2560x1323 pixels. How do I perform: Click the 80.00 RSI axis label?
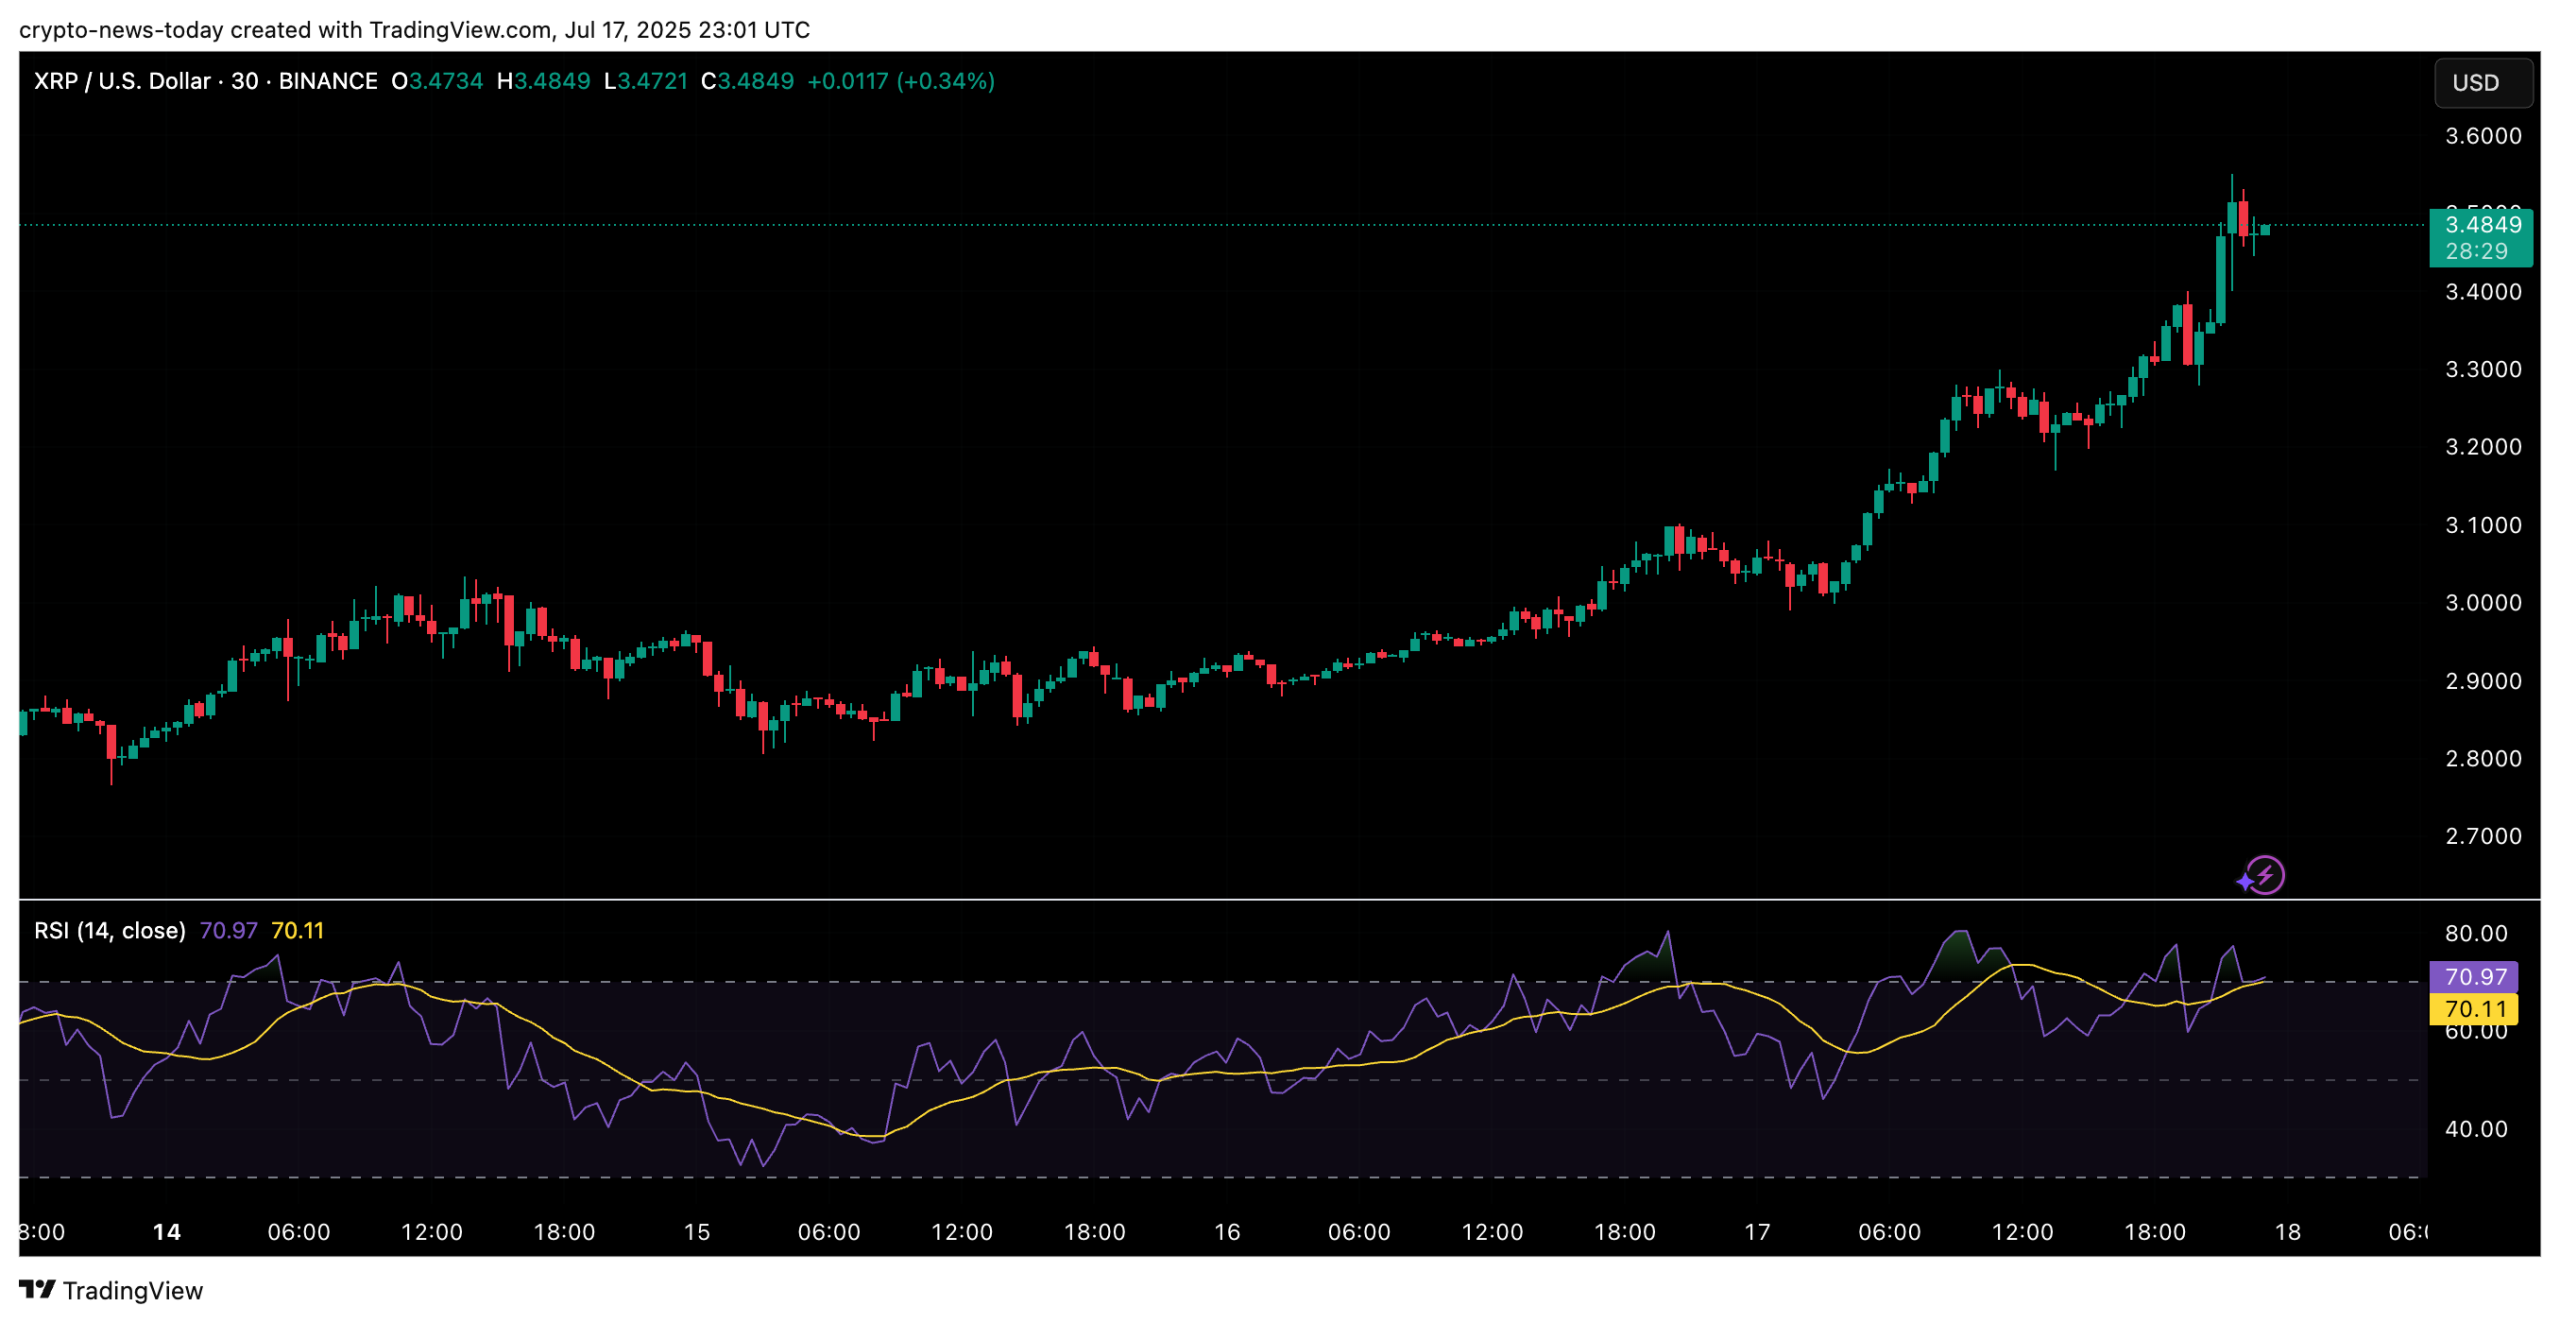coord(2476,933)
